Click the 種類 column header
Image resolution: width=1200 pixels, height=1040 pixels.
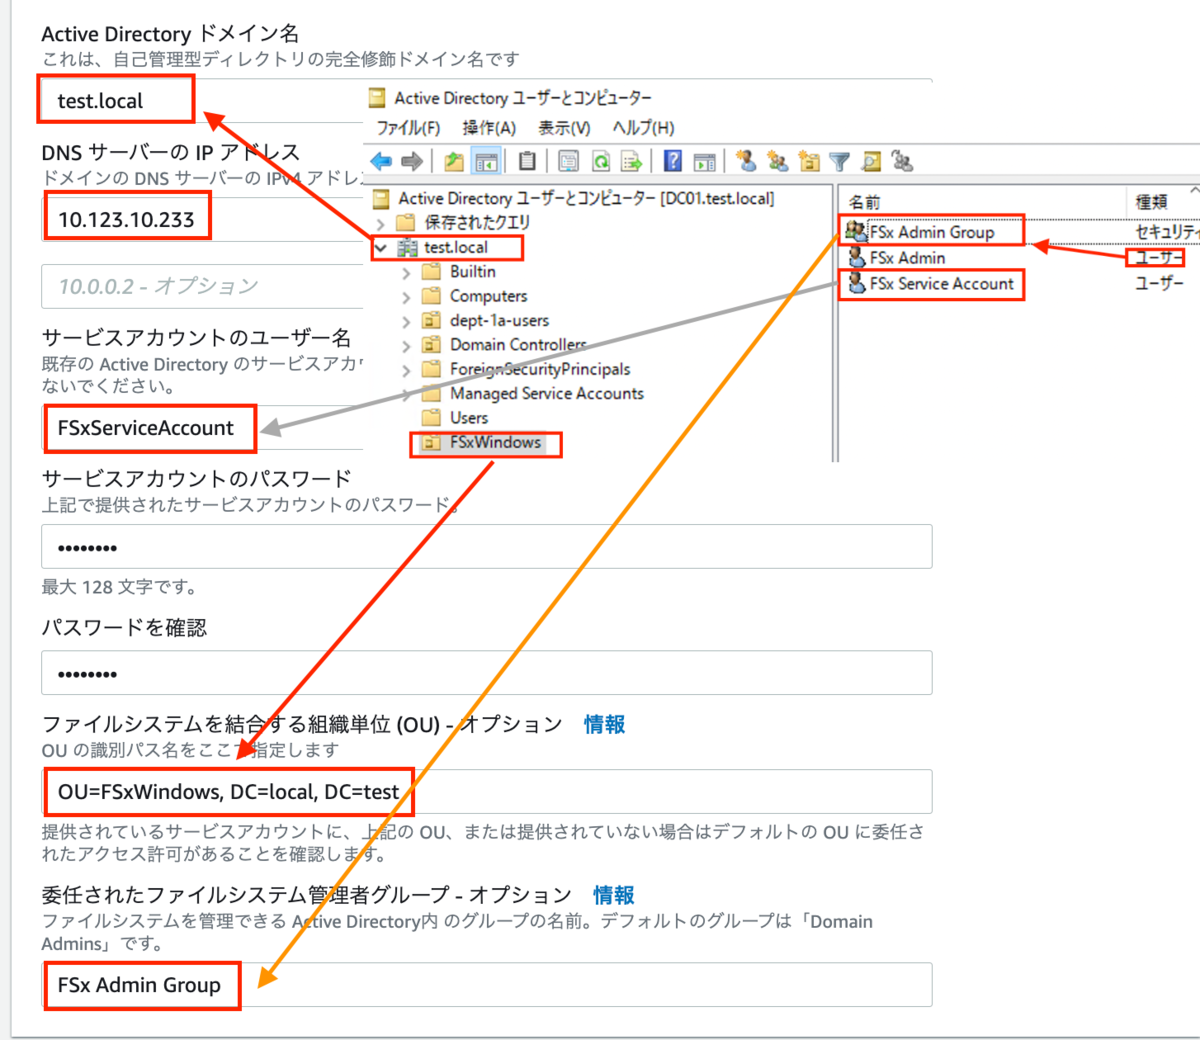click(x=1151, y=202)
